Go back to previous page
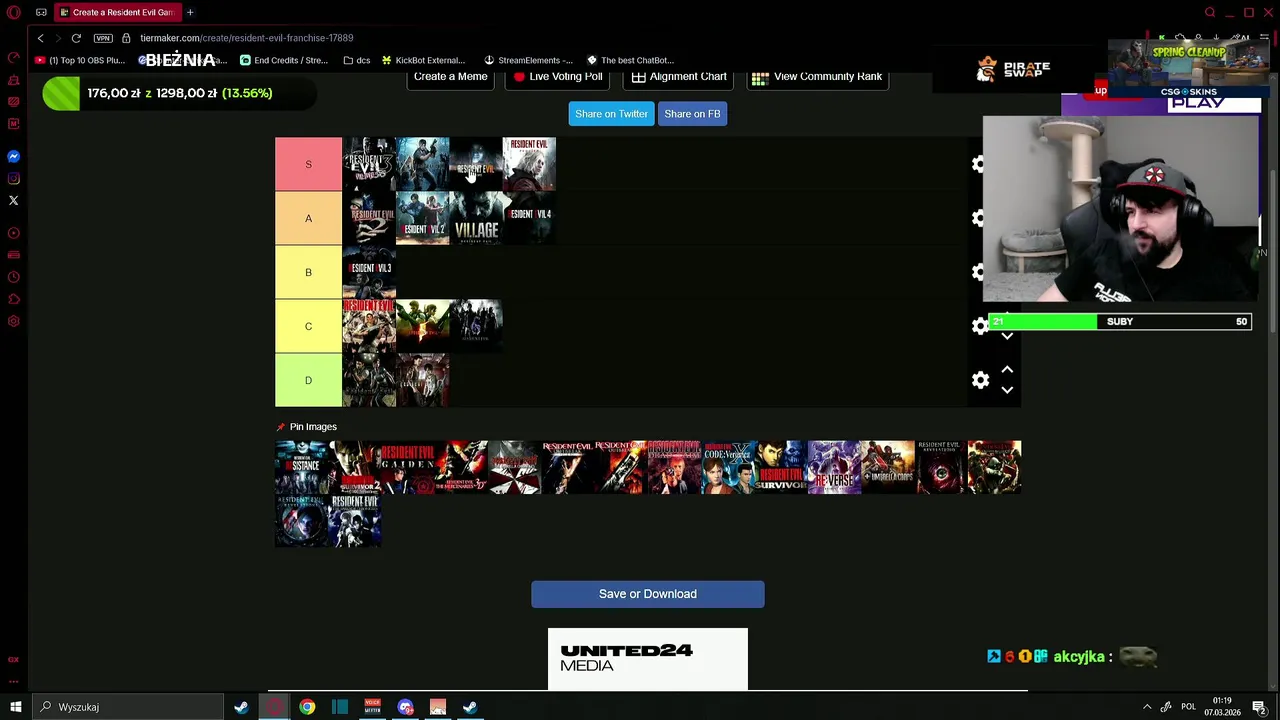The image size is (1280, 720). (x=40, y=38)
